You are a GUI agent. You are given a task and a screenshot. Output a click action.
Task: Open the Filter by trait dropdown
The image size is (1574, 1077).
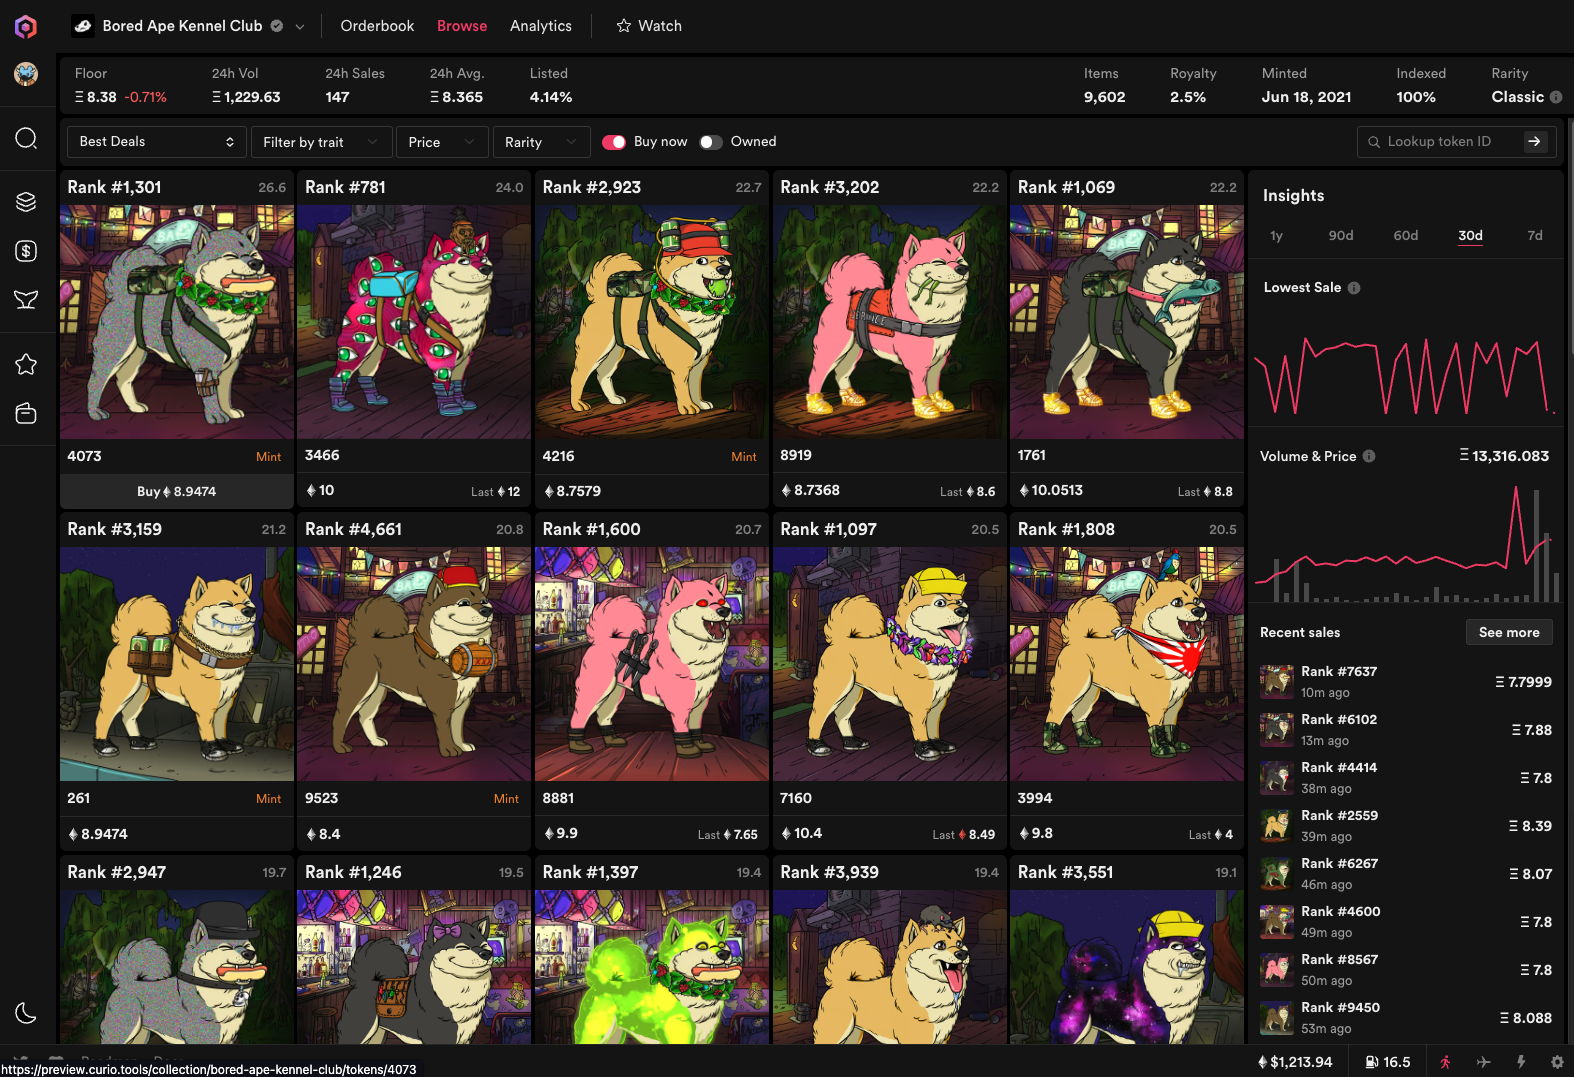point(321,142)
